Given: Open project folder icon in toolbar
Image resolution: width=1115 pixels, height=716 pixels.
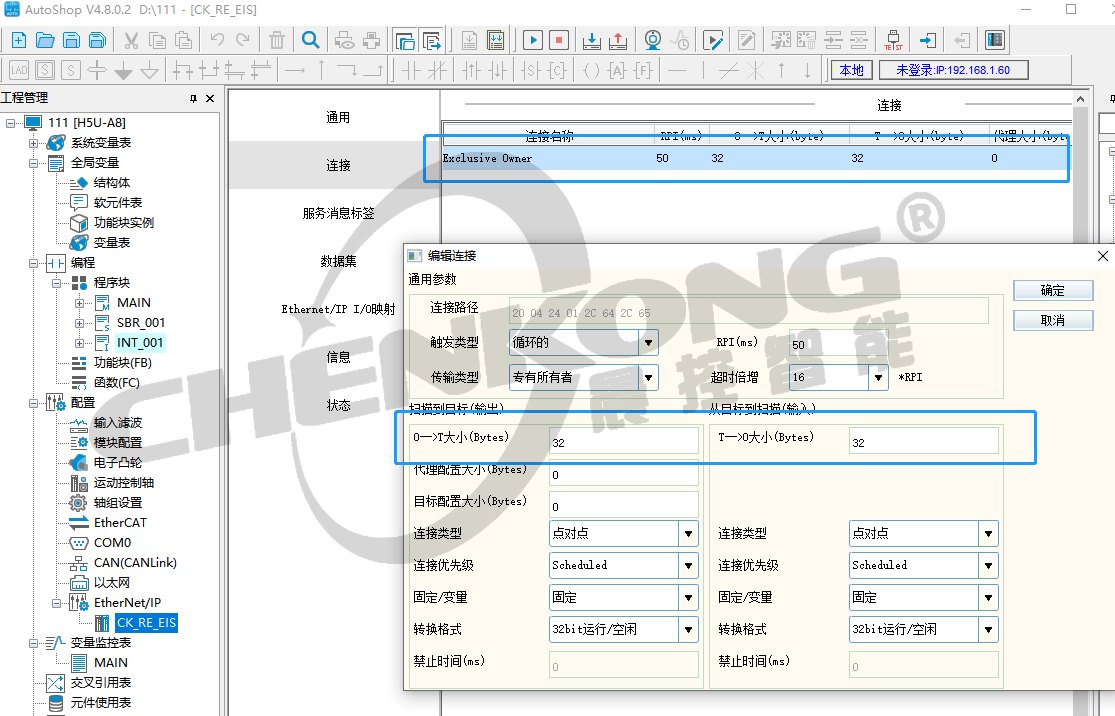Looking at the screenshot, I should (x=46, y=40).
